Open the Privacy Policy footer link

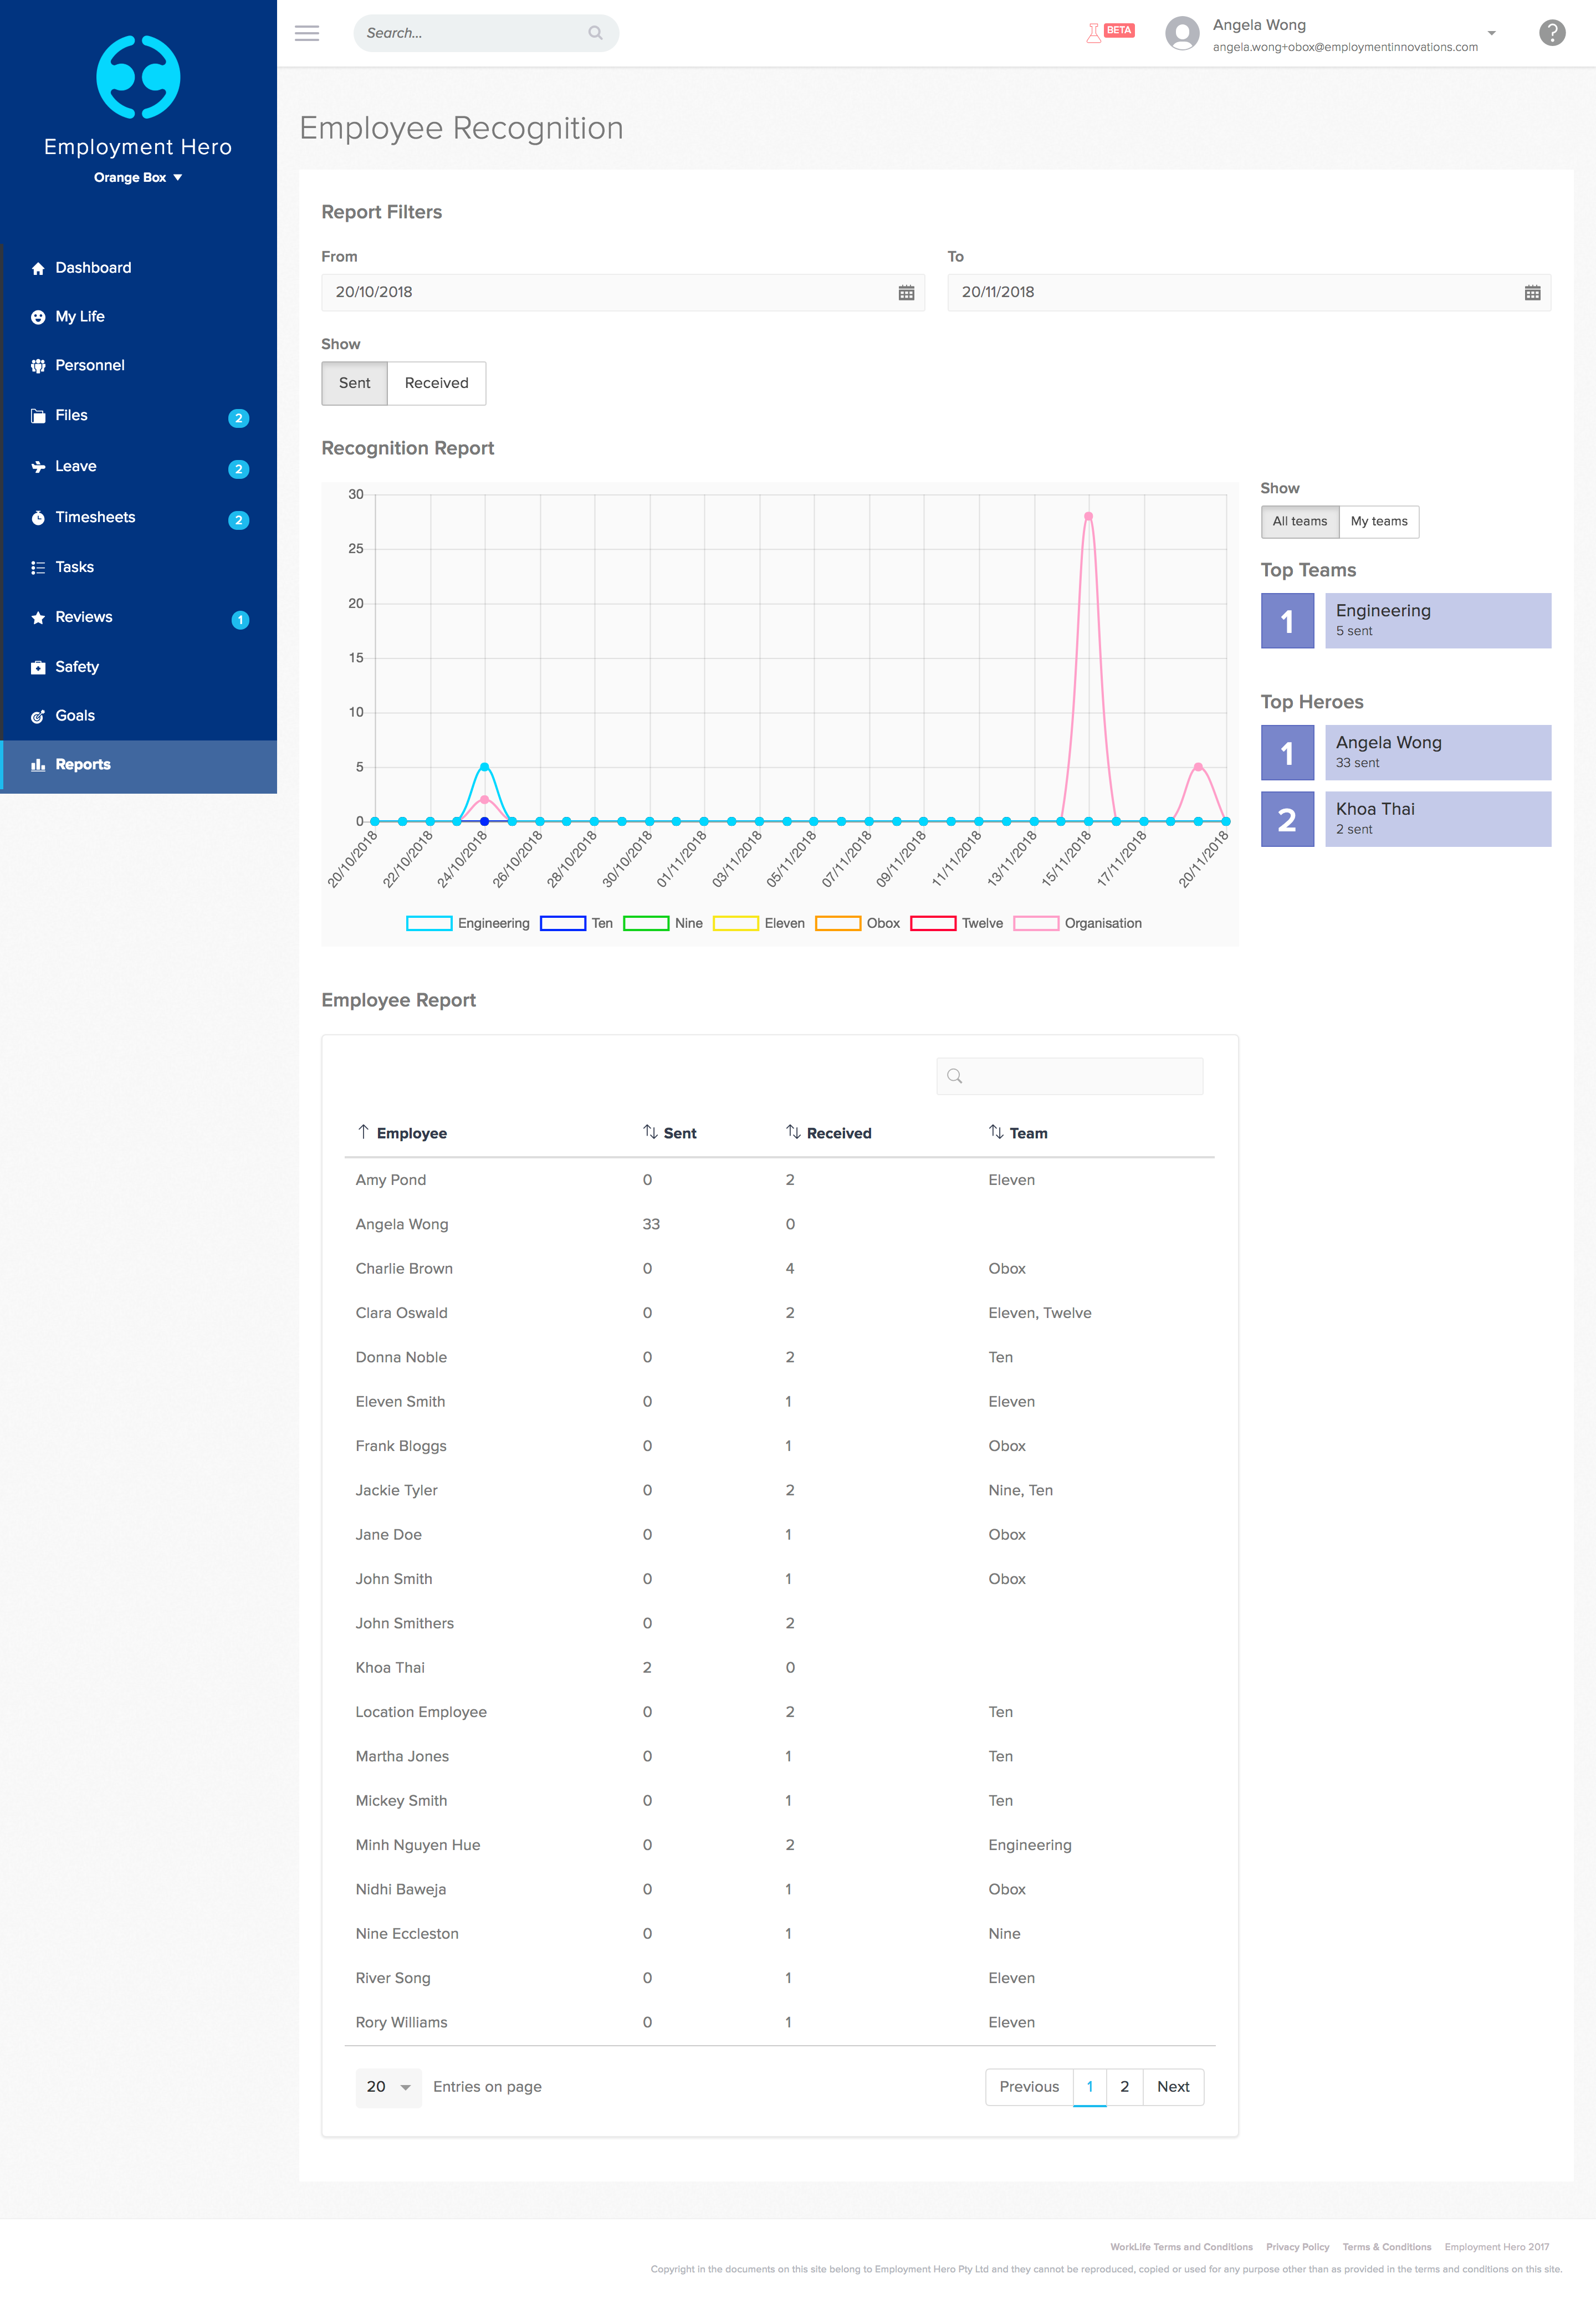point(1297,2247)
